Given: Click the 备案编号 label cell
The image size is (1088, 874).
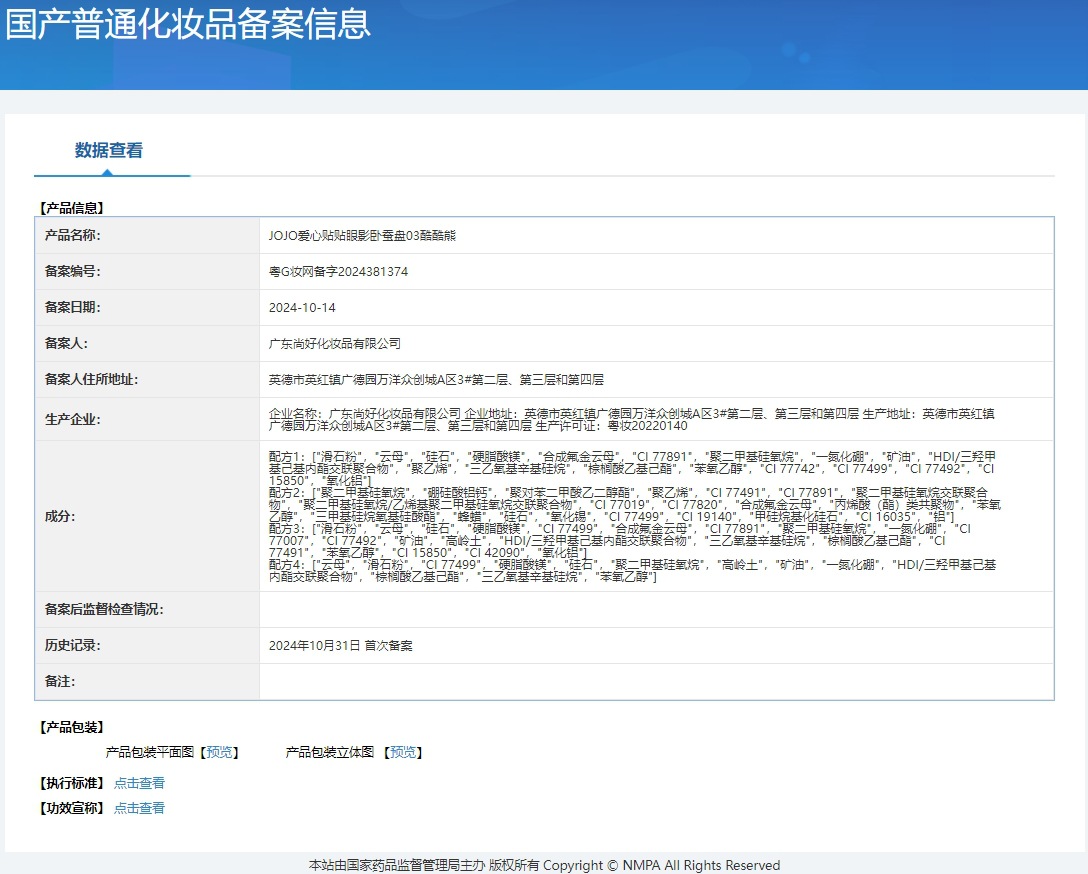Looking at the screenshot, I should [x=147, y=272].
